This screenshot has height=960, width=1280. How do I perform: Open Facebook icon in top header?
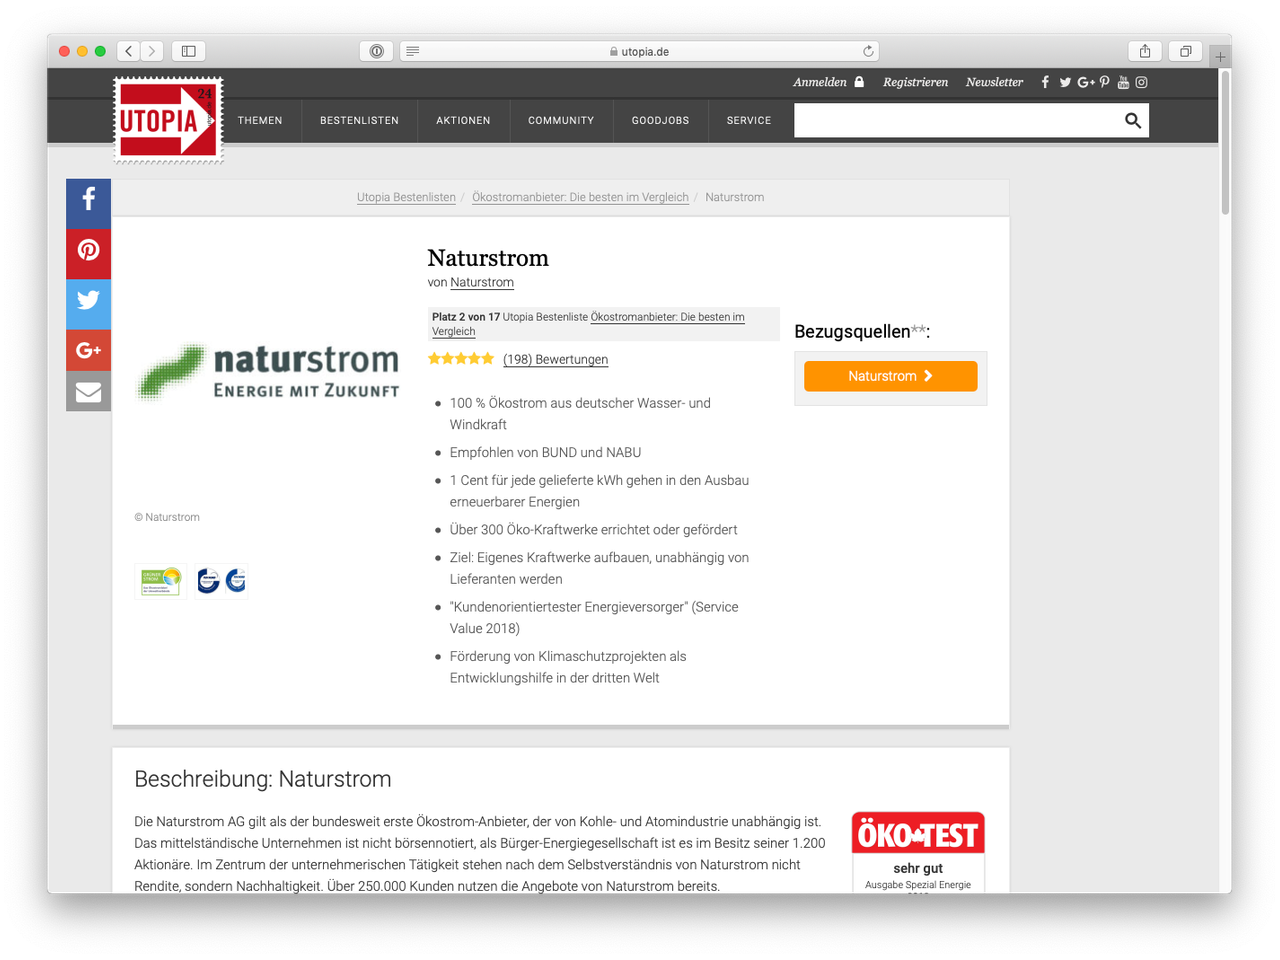[x=1045, y=82]
